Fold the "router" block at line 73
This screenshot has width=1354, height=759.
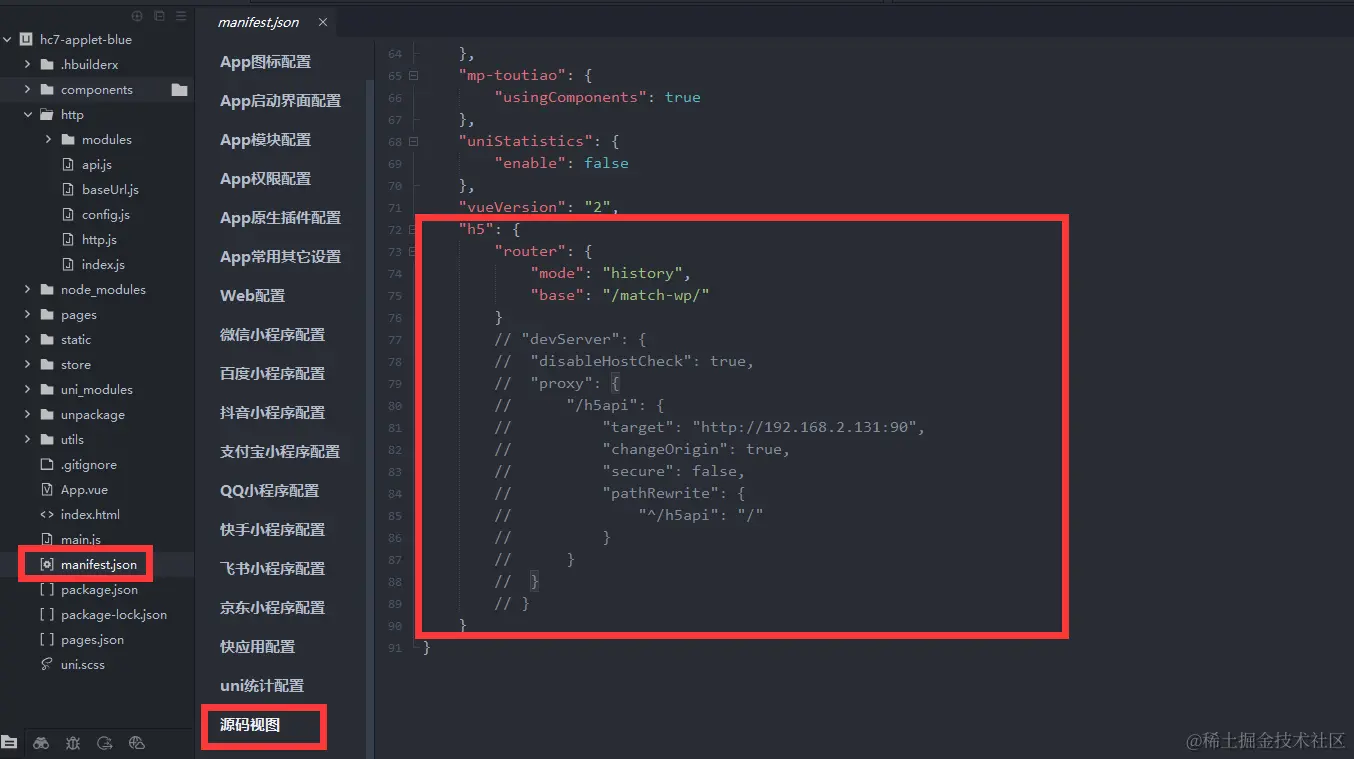pyautogui.click(x=414, y=252)
